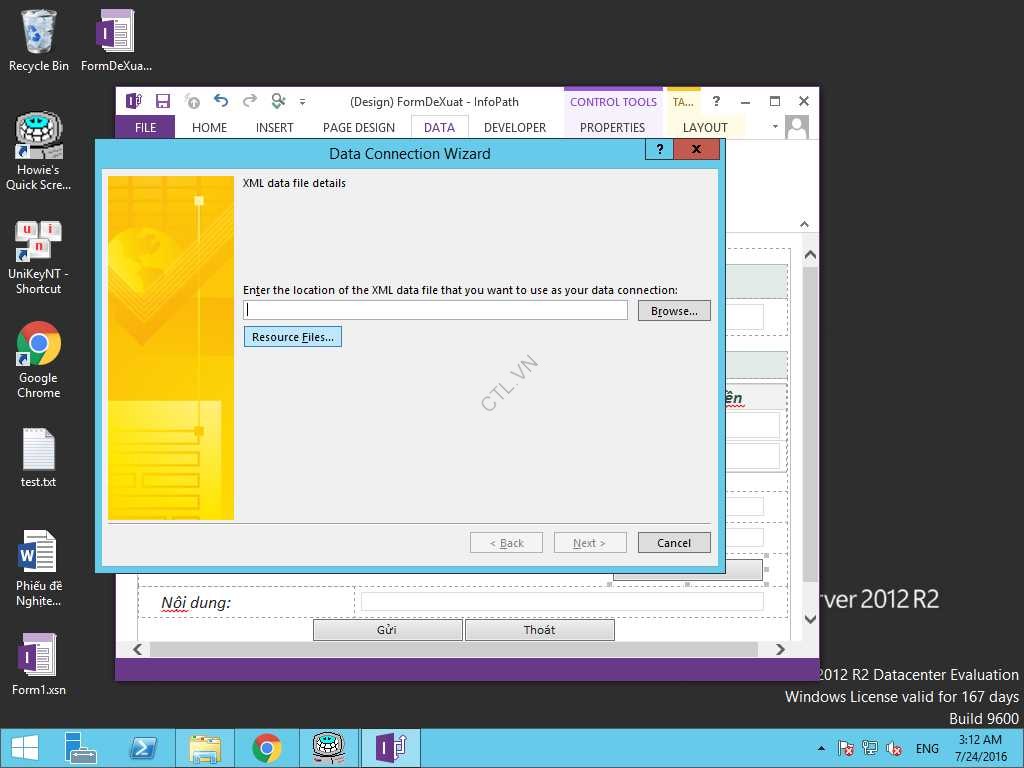This screenshot has height=768, width=1024.
Task: Click the Browse... button
Action: click(x=674, y=311)
